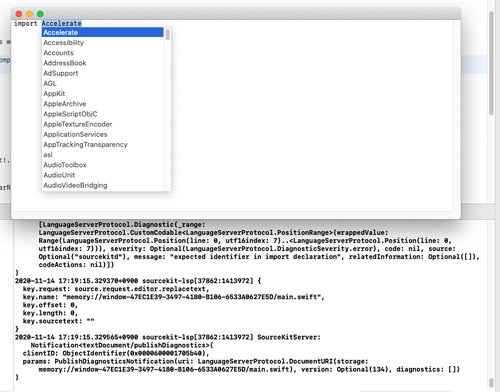
Task: Click the params PublishDiagnosticsNotification log line
Action: (x=195, y=361)
